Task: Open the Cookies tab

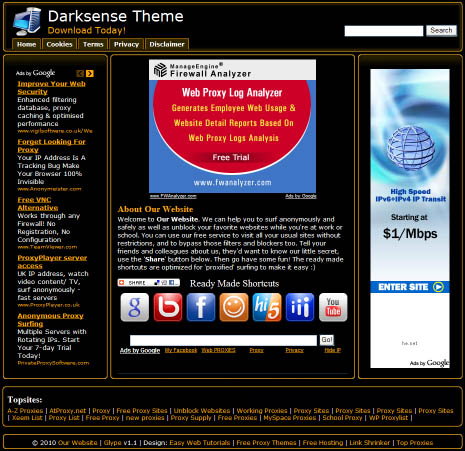Action: tap(59, 44)
